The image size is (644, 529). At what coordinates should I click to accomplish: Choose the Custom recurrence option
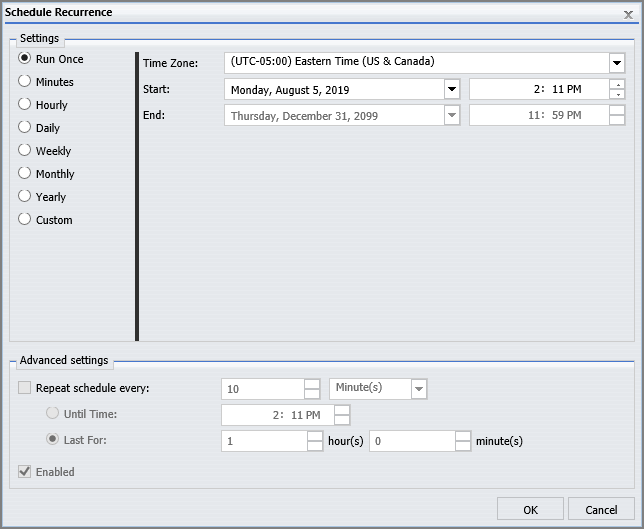tap(25, 219)
